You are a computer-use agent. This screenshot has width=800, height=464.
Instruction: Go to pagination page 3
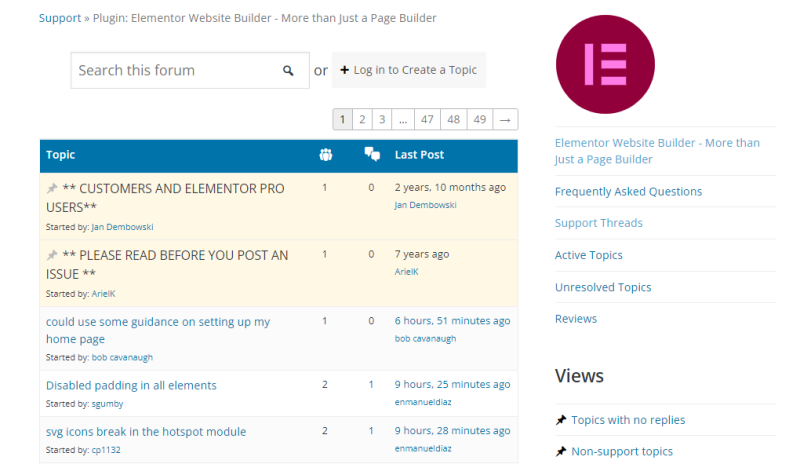point(382,119)
